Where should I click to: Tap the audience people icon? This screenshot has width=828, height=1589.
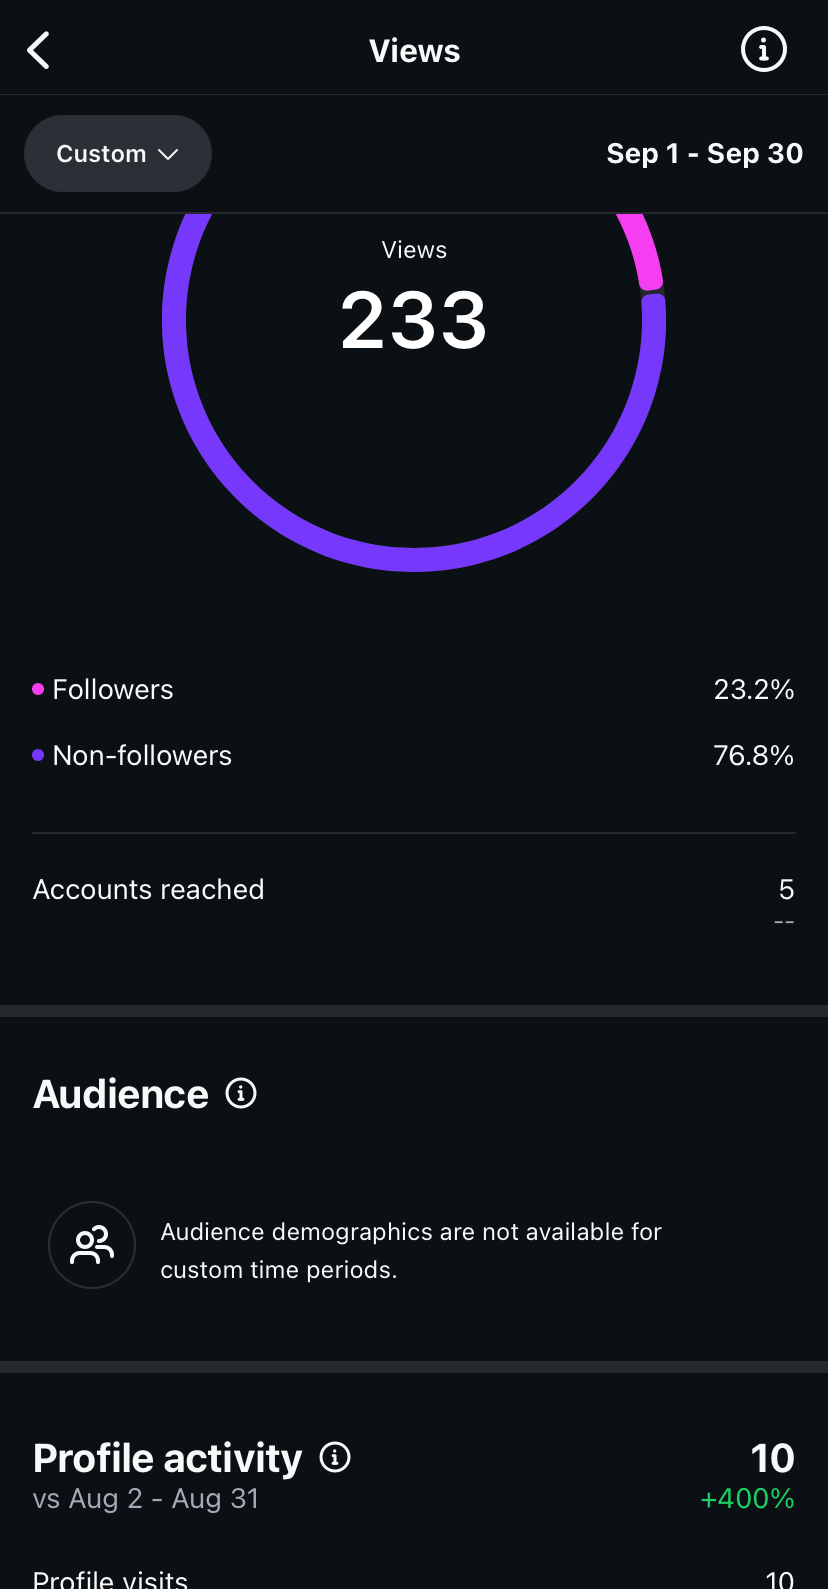92,1245
